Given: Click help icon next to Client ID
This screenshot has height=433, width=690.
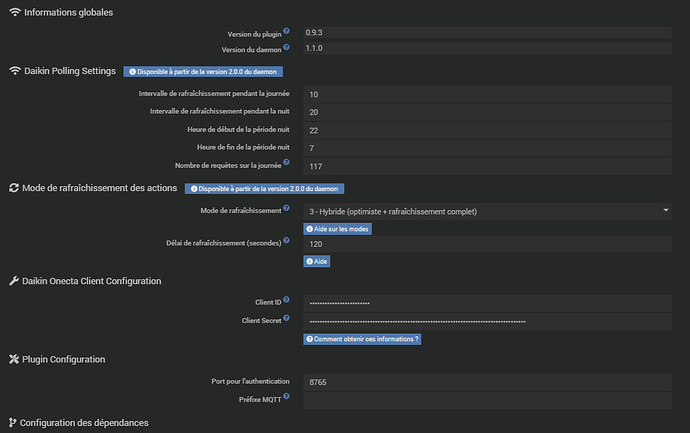Looking at the screenshot, I should point(286,299).
